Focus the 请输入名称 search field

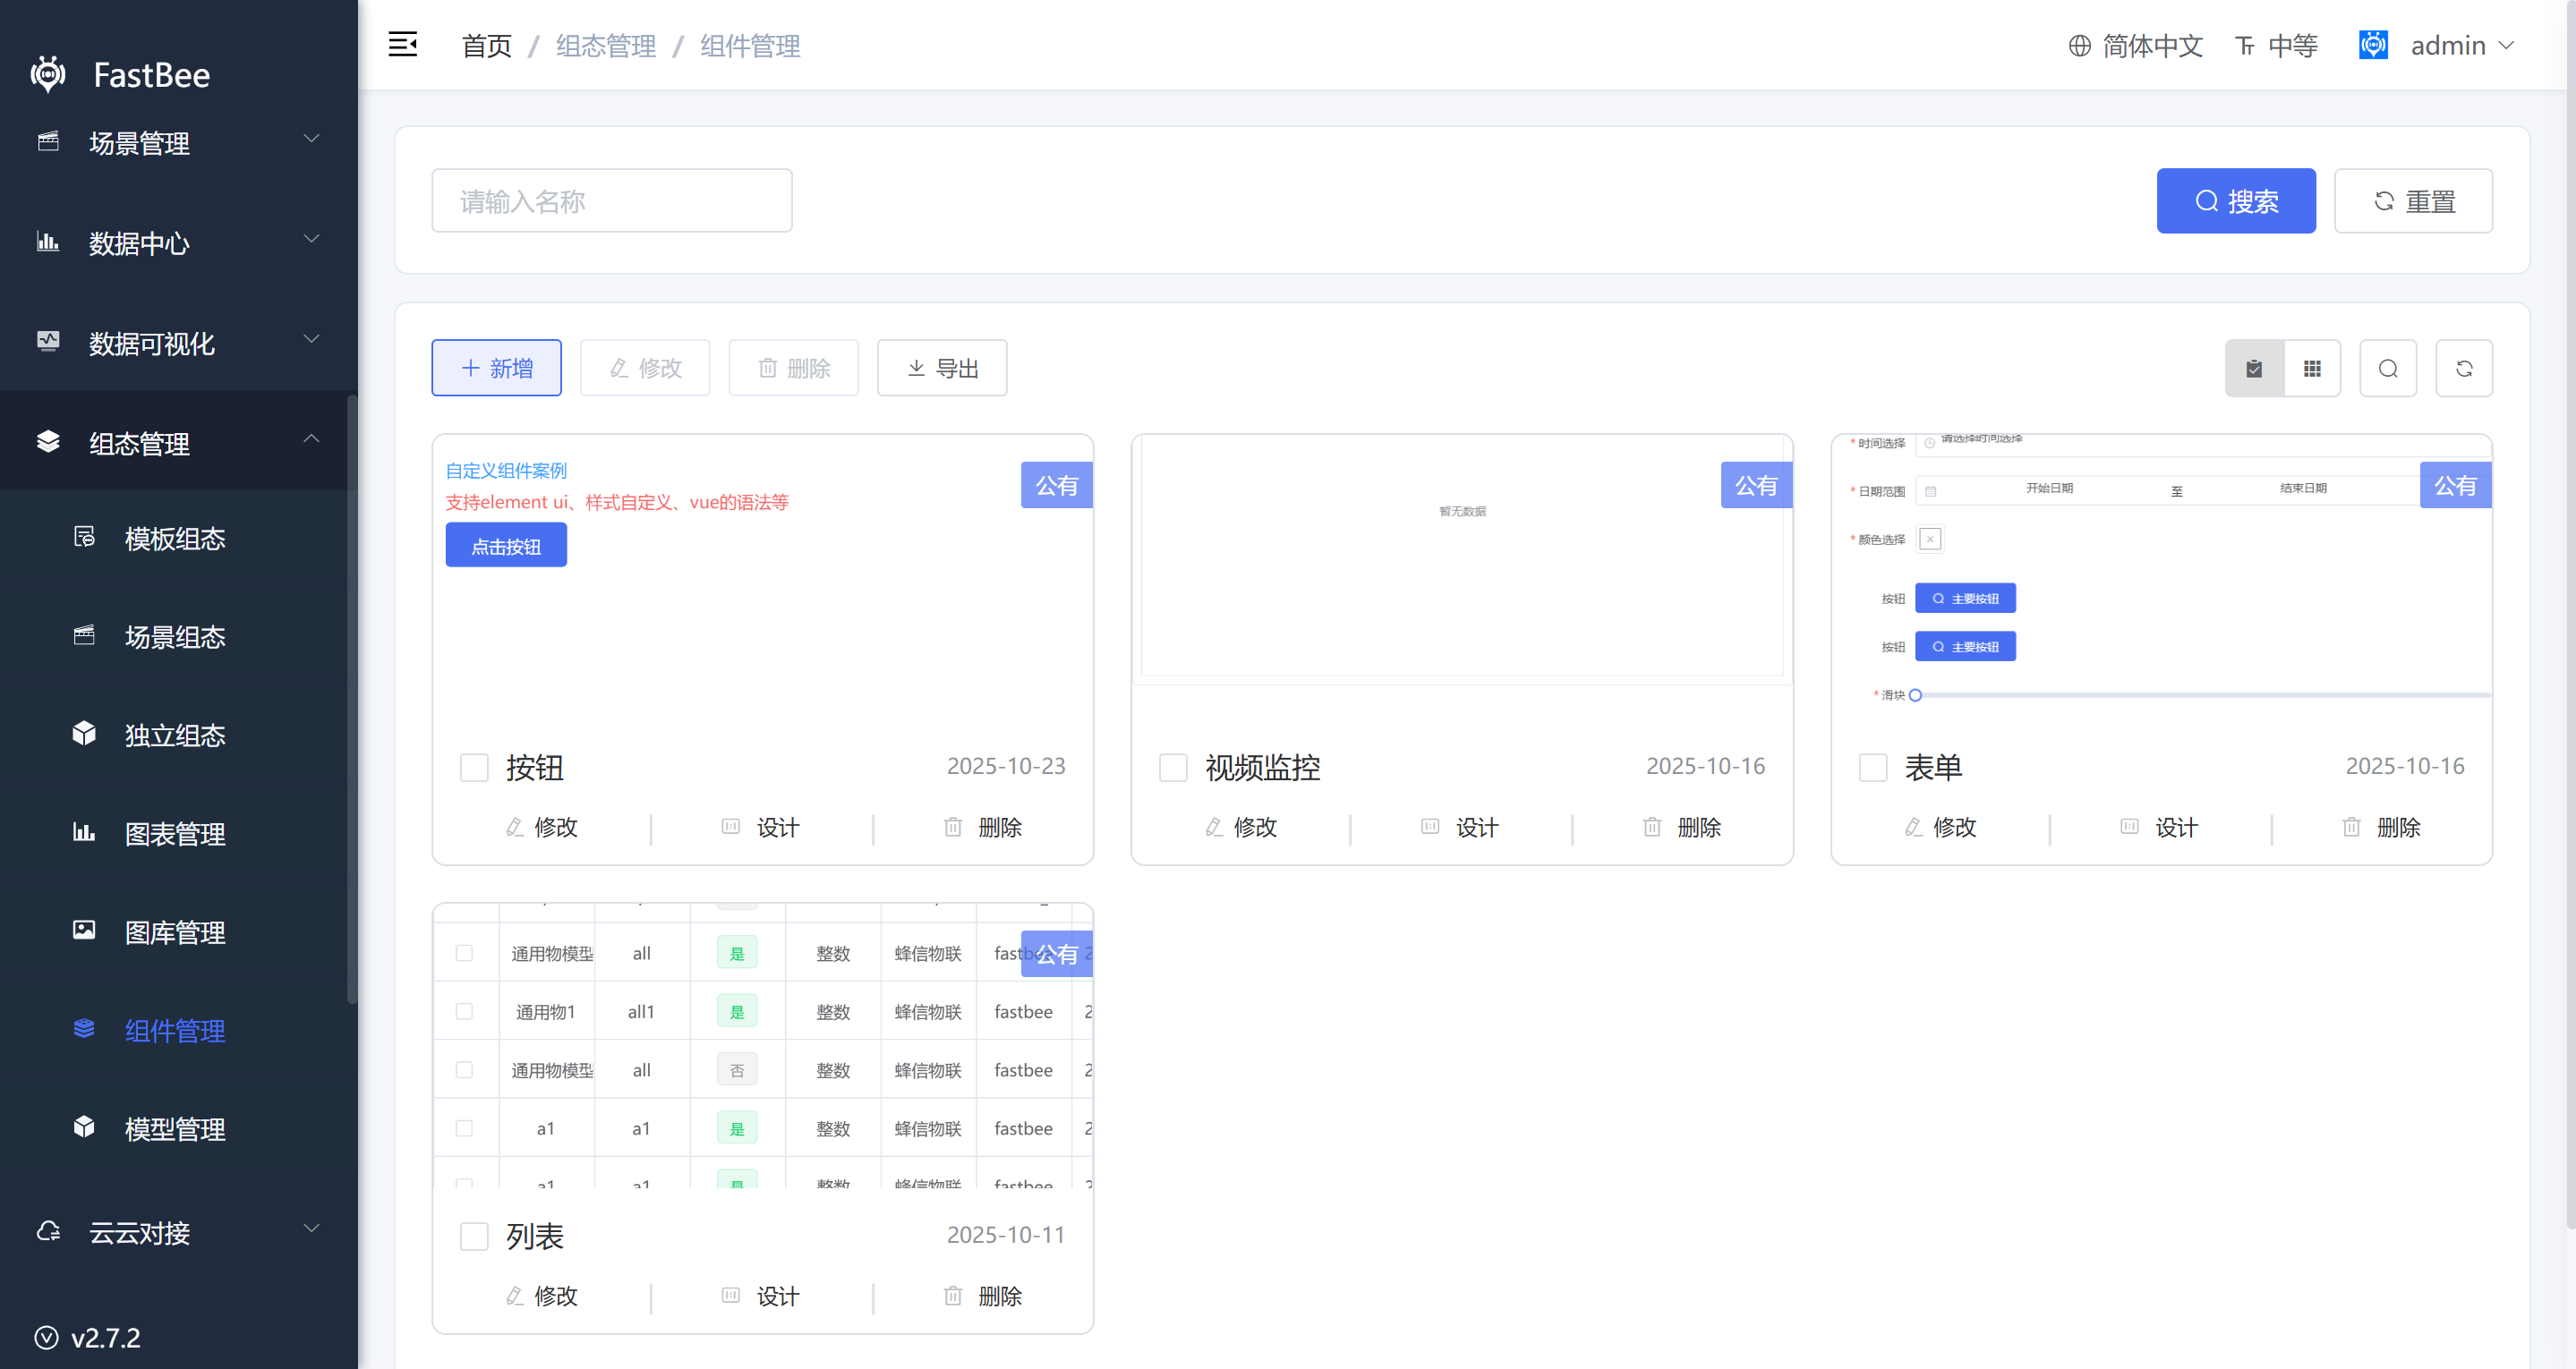(x=612, y=201)
